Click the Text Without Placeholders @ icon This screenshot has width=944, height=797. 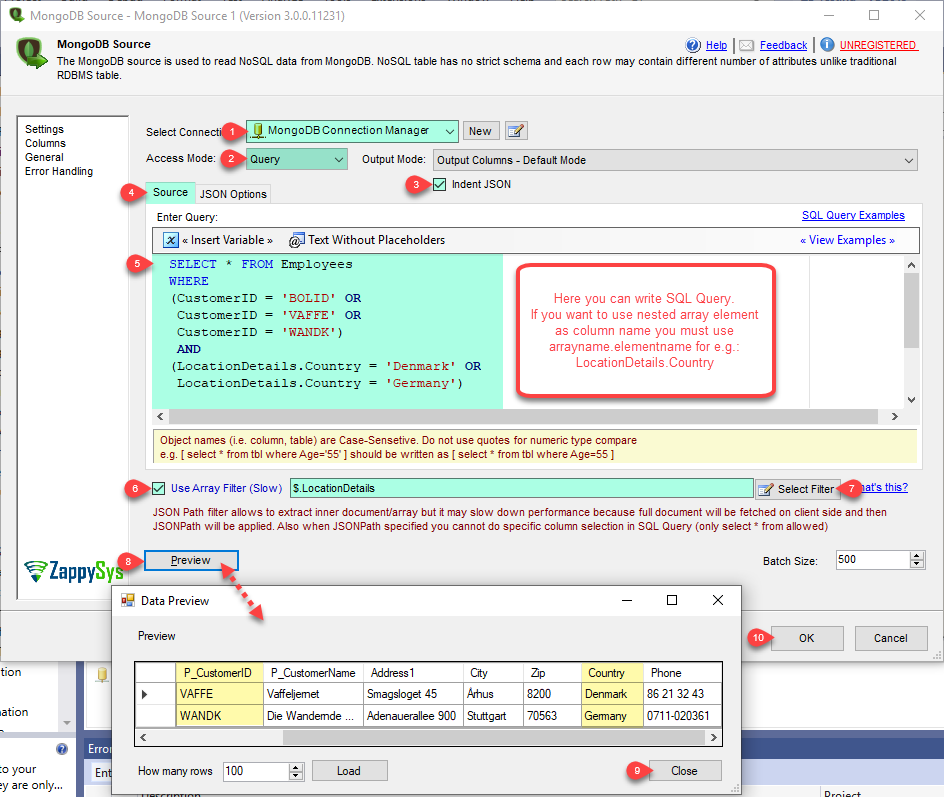coord(296,240)
